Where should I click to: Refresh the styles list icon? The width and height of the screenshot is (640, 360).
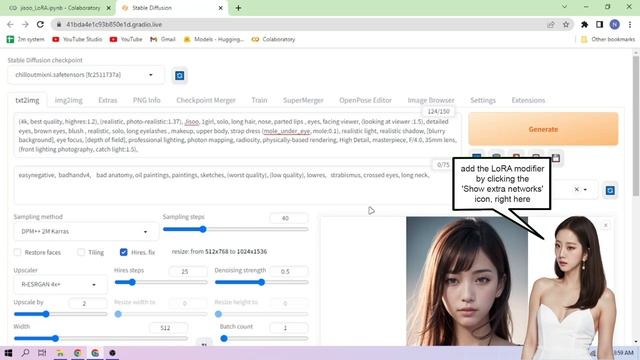point(610,190)
